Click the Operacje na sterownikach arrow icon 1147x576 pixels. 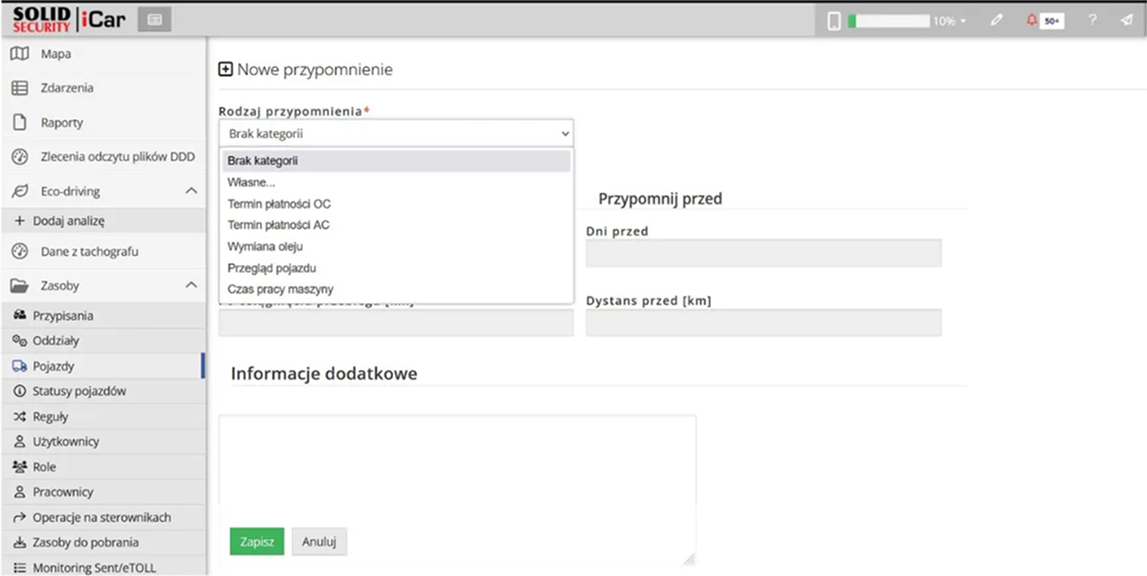(x=20, y=517)
